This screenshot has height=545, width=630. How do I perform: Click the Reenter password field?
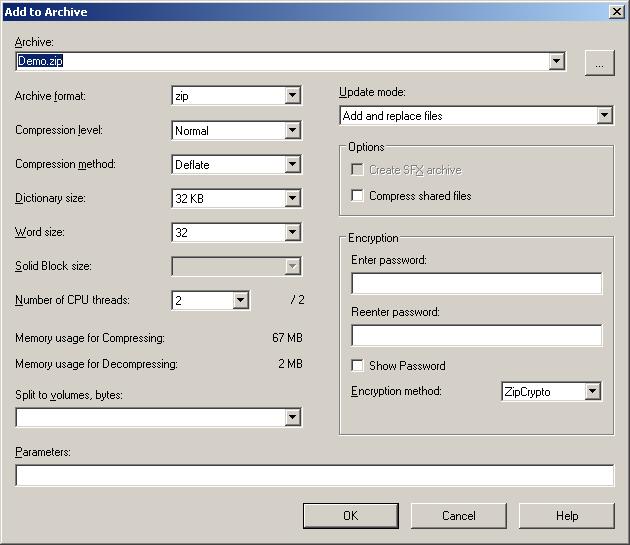[477, 335]
